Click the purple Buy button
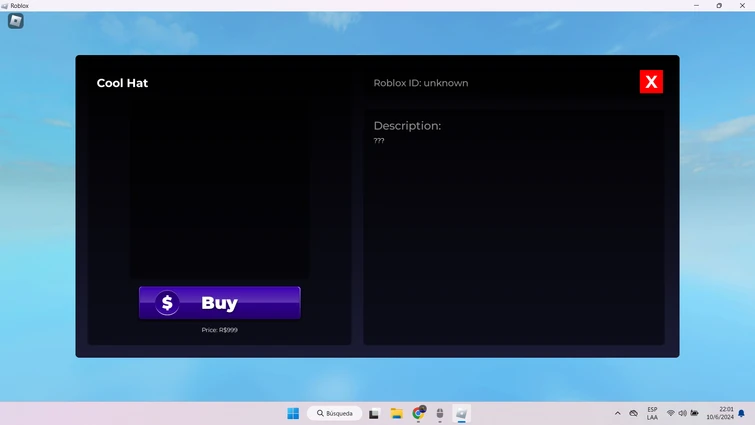This screenshot has width=755, height=425. 220,303
